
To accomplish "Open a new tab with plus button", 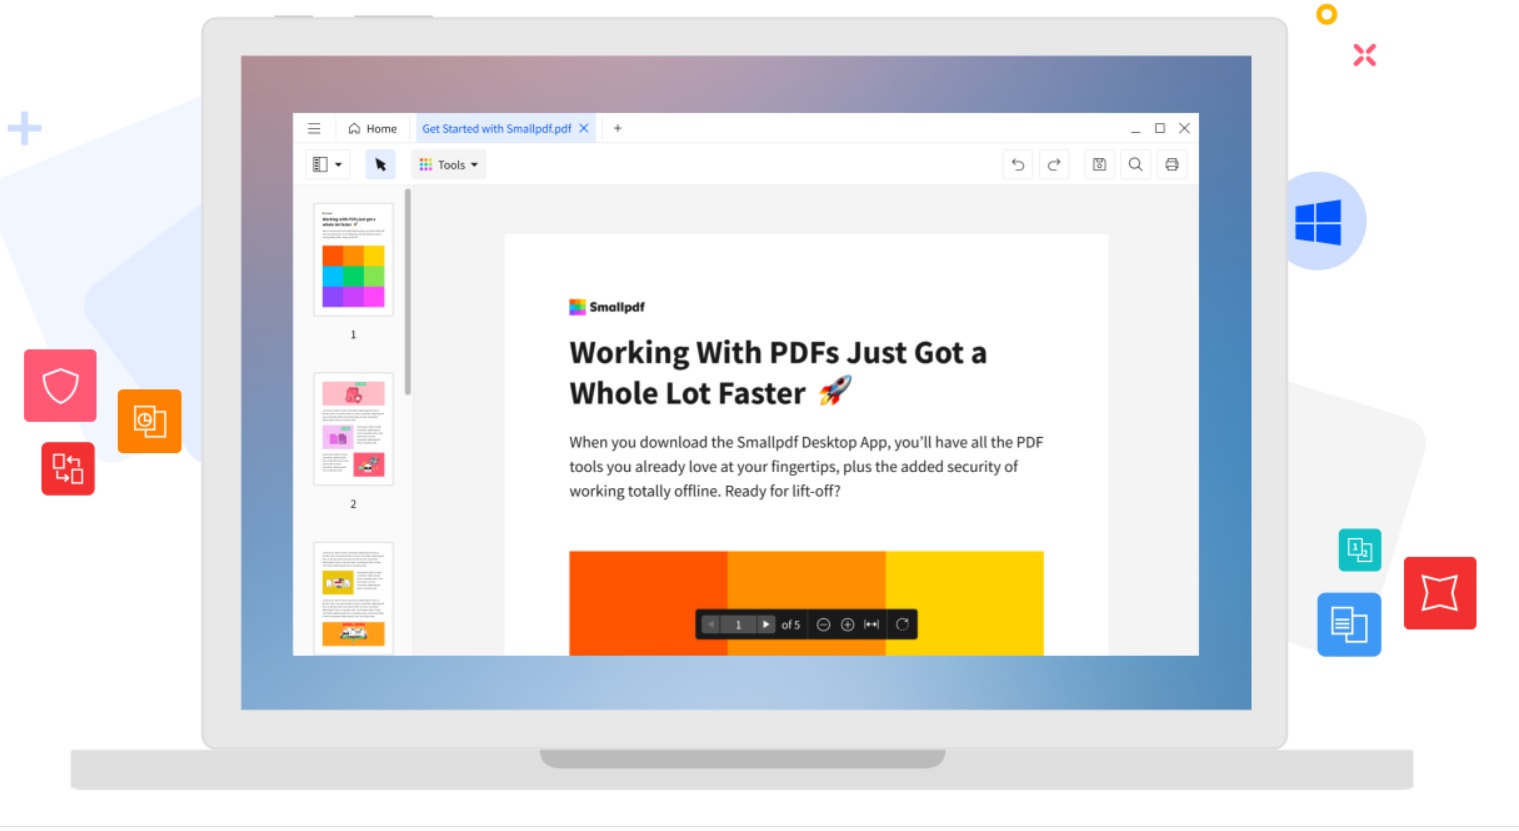I will (x=618, y=128).
